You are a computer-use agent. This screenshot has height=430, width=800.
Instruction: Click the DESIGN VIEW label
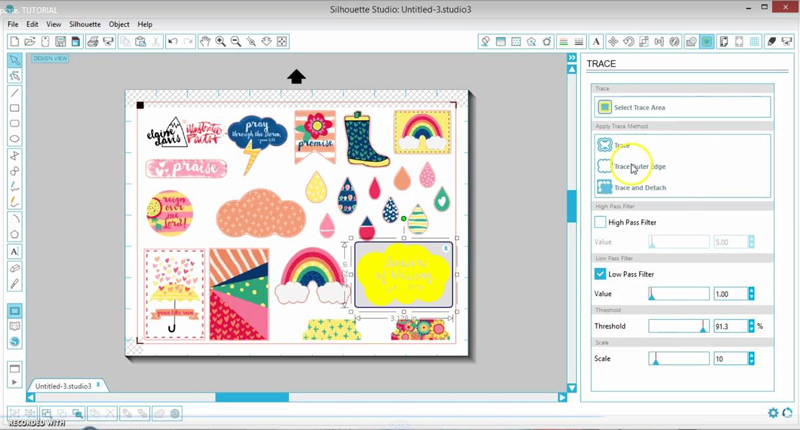point(50,58)
